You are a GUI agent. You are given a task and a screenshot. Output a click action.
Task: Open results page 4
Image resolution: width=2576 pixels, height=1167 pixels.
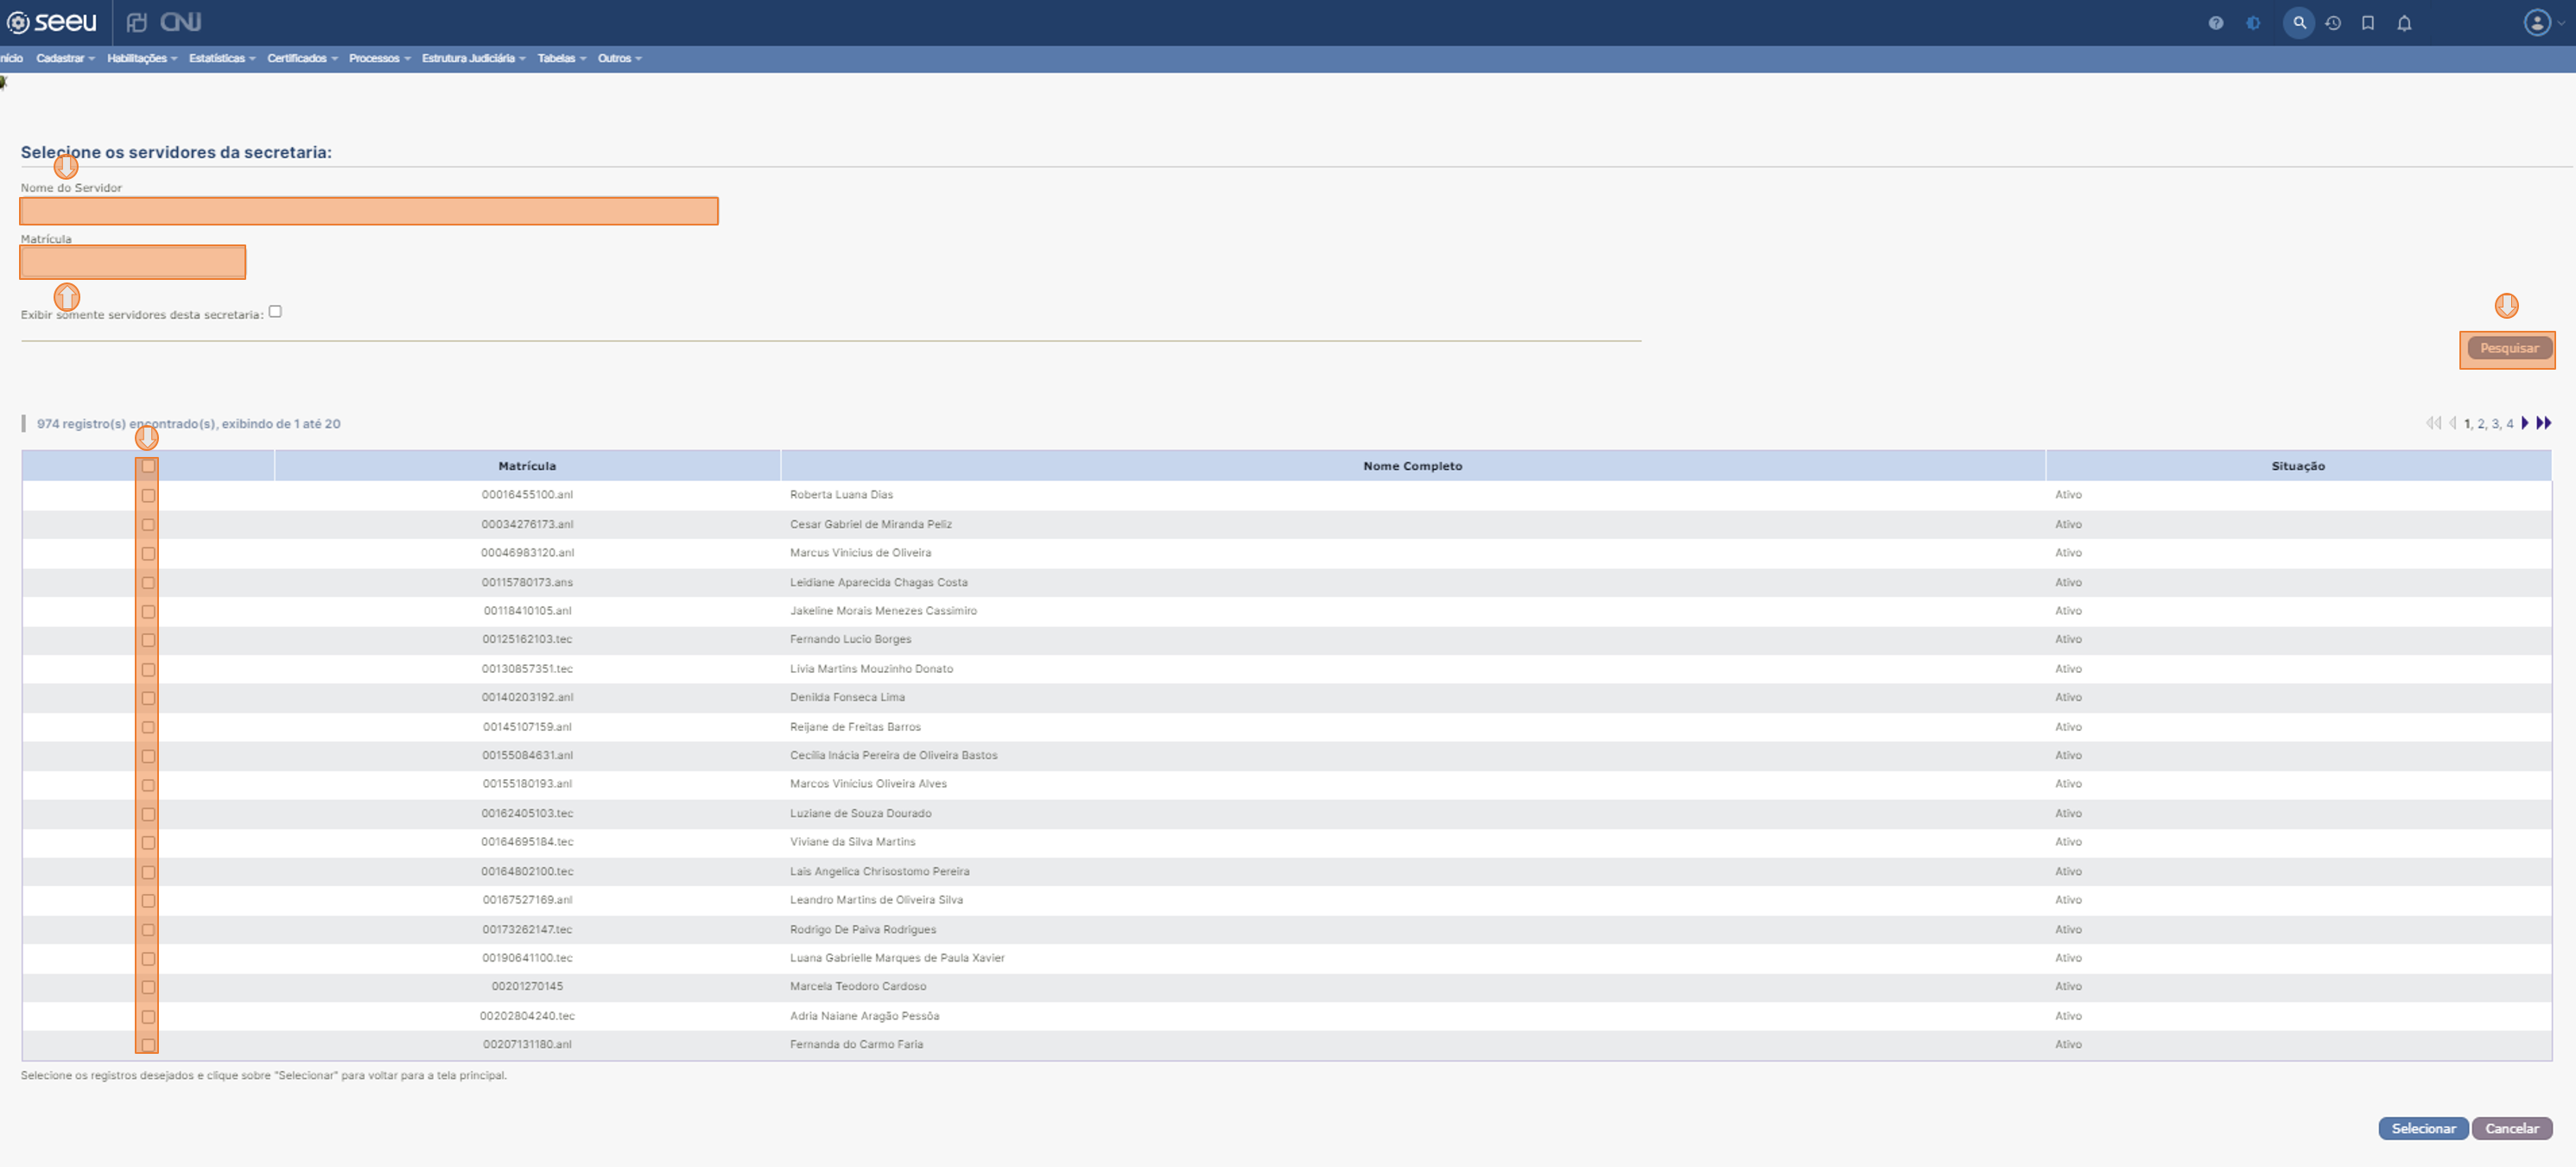(2510, 424)
